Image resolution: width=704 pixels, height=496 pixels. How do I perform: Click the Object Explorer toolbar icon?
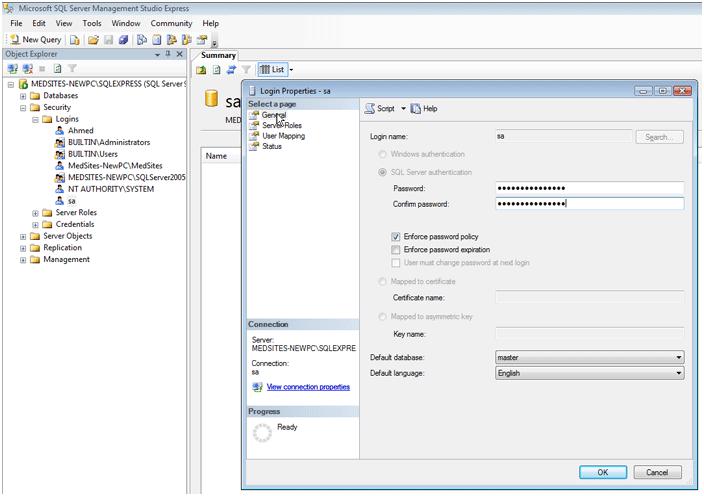tap(172, 40)
